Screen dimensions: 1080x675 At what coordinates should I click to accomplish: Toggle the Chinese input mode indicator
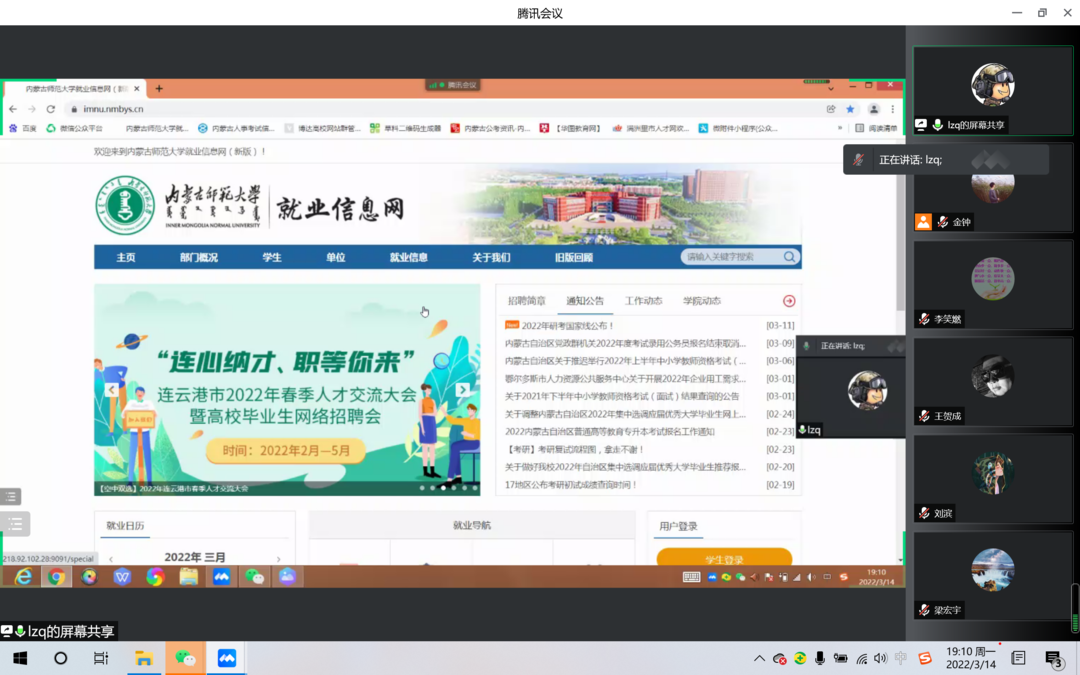coord(901,658)
